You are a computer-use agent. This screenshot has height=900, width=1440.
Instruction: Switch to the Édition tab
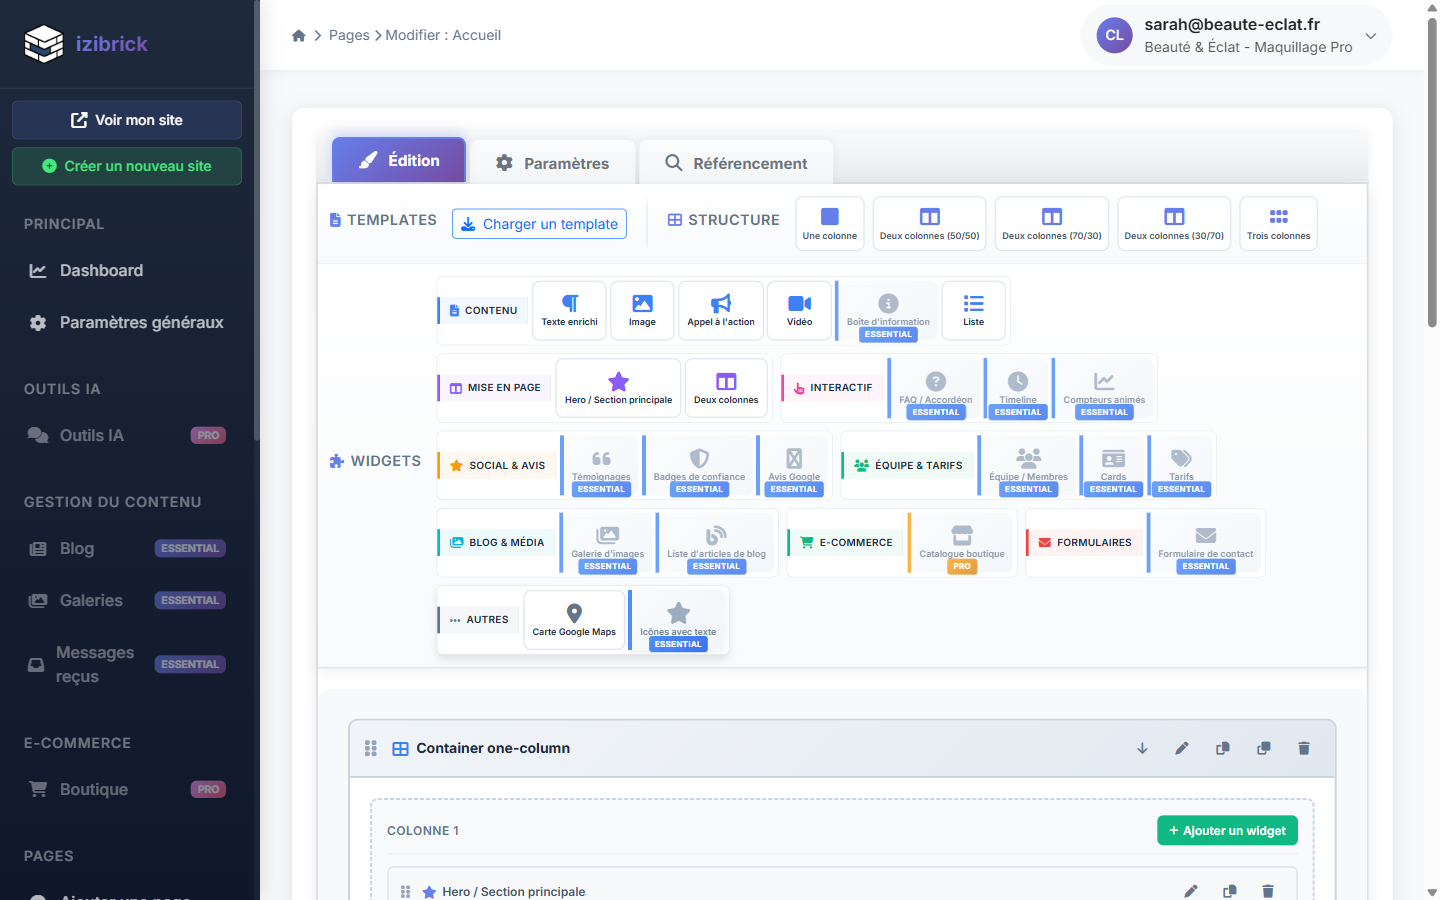coord(399,160)
